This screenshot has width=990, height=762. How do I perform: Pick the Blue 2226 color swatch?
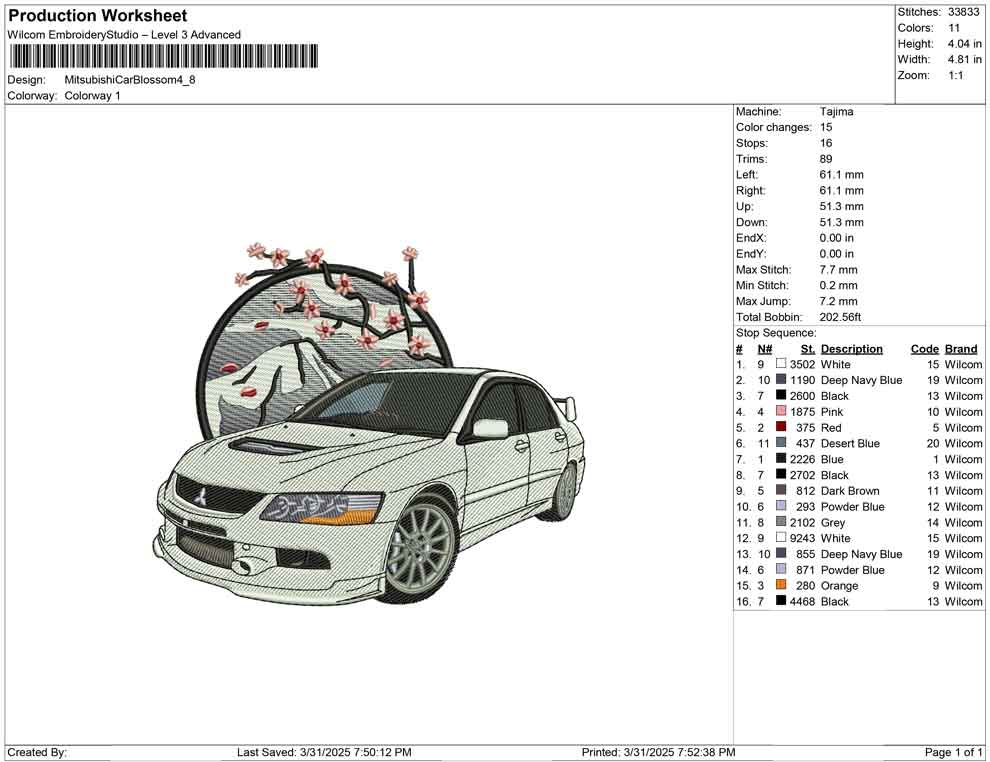[781, 458]
